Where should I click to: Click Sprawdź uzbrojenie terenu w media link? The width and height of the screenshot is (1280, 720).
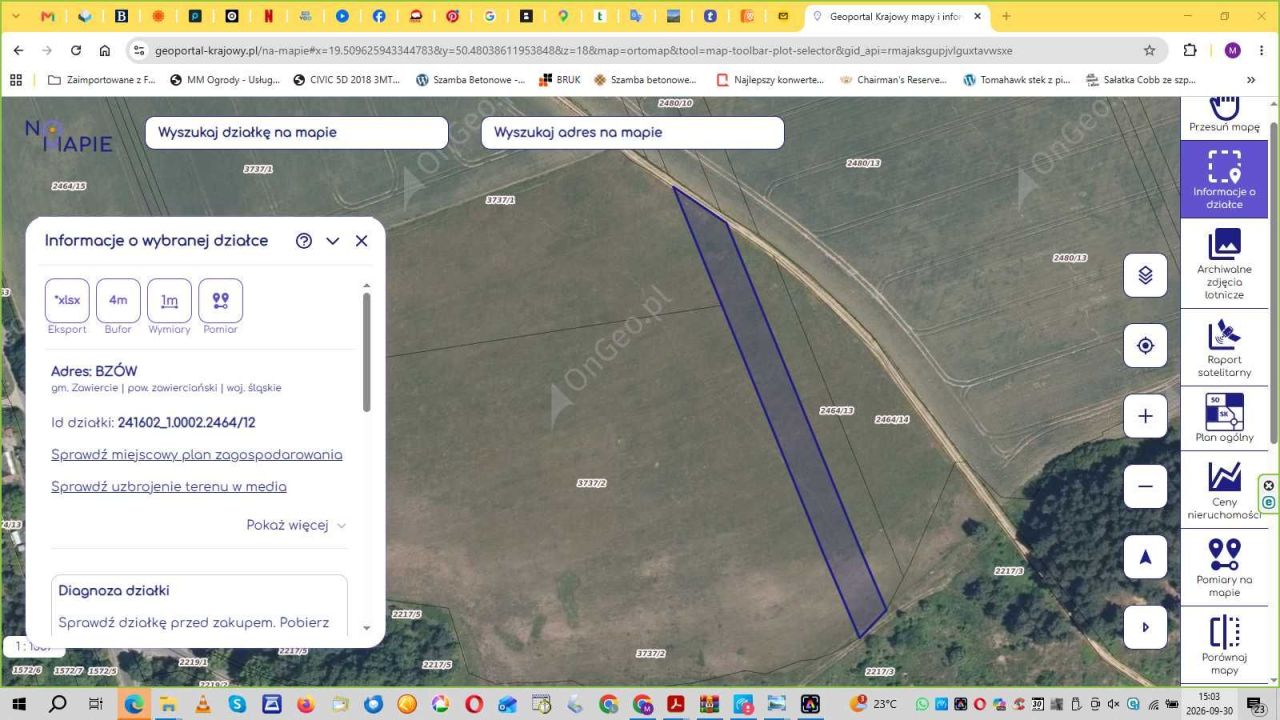169,487
